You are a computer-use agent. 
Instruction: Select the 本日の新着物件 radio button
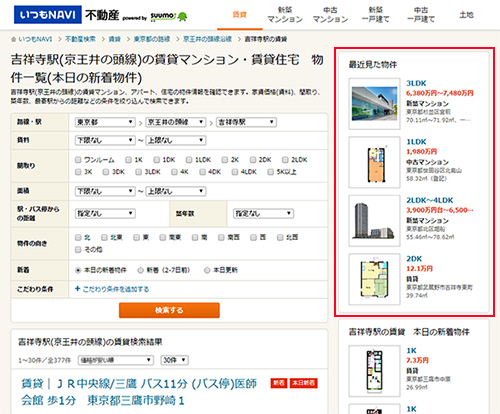(x=78, y=270)
